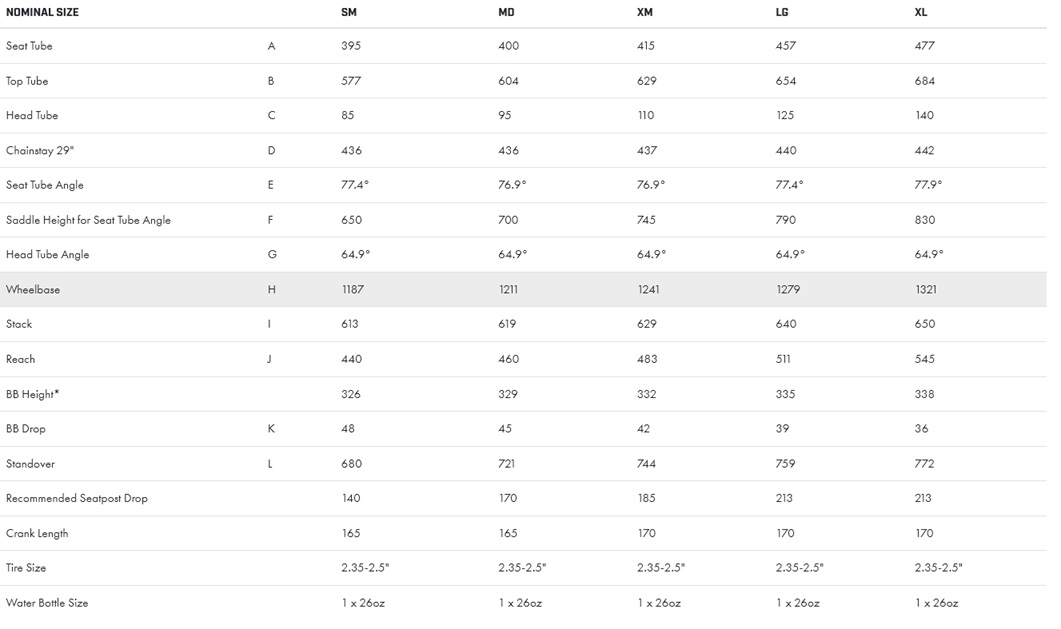Select the MD size column header
The height and width of the screenshot is (629, 1061).
click(506, 12)
